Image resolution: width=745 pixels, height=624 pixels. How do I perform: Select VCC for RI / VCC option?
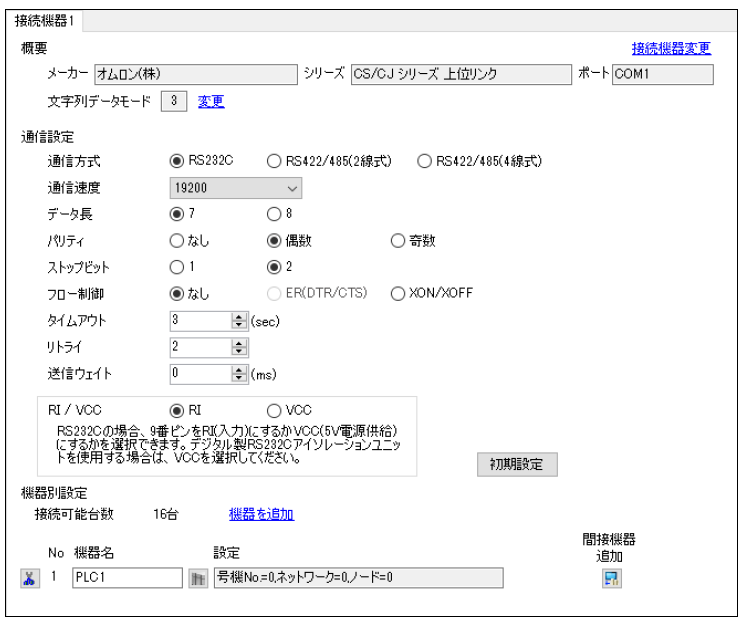(274, 409)
